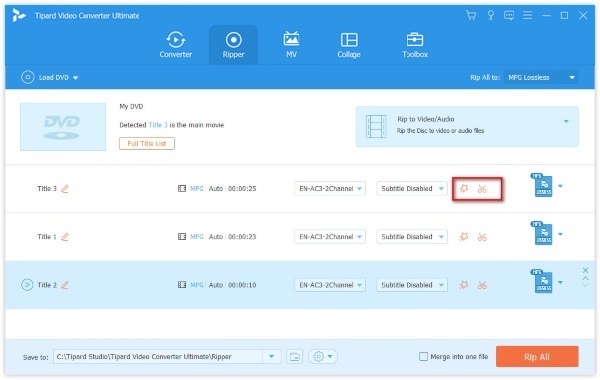
Task: Move Title 2 up in list
Action: tap(585, 279)
